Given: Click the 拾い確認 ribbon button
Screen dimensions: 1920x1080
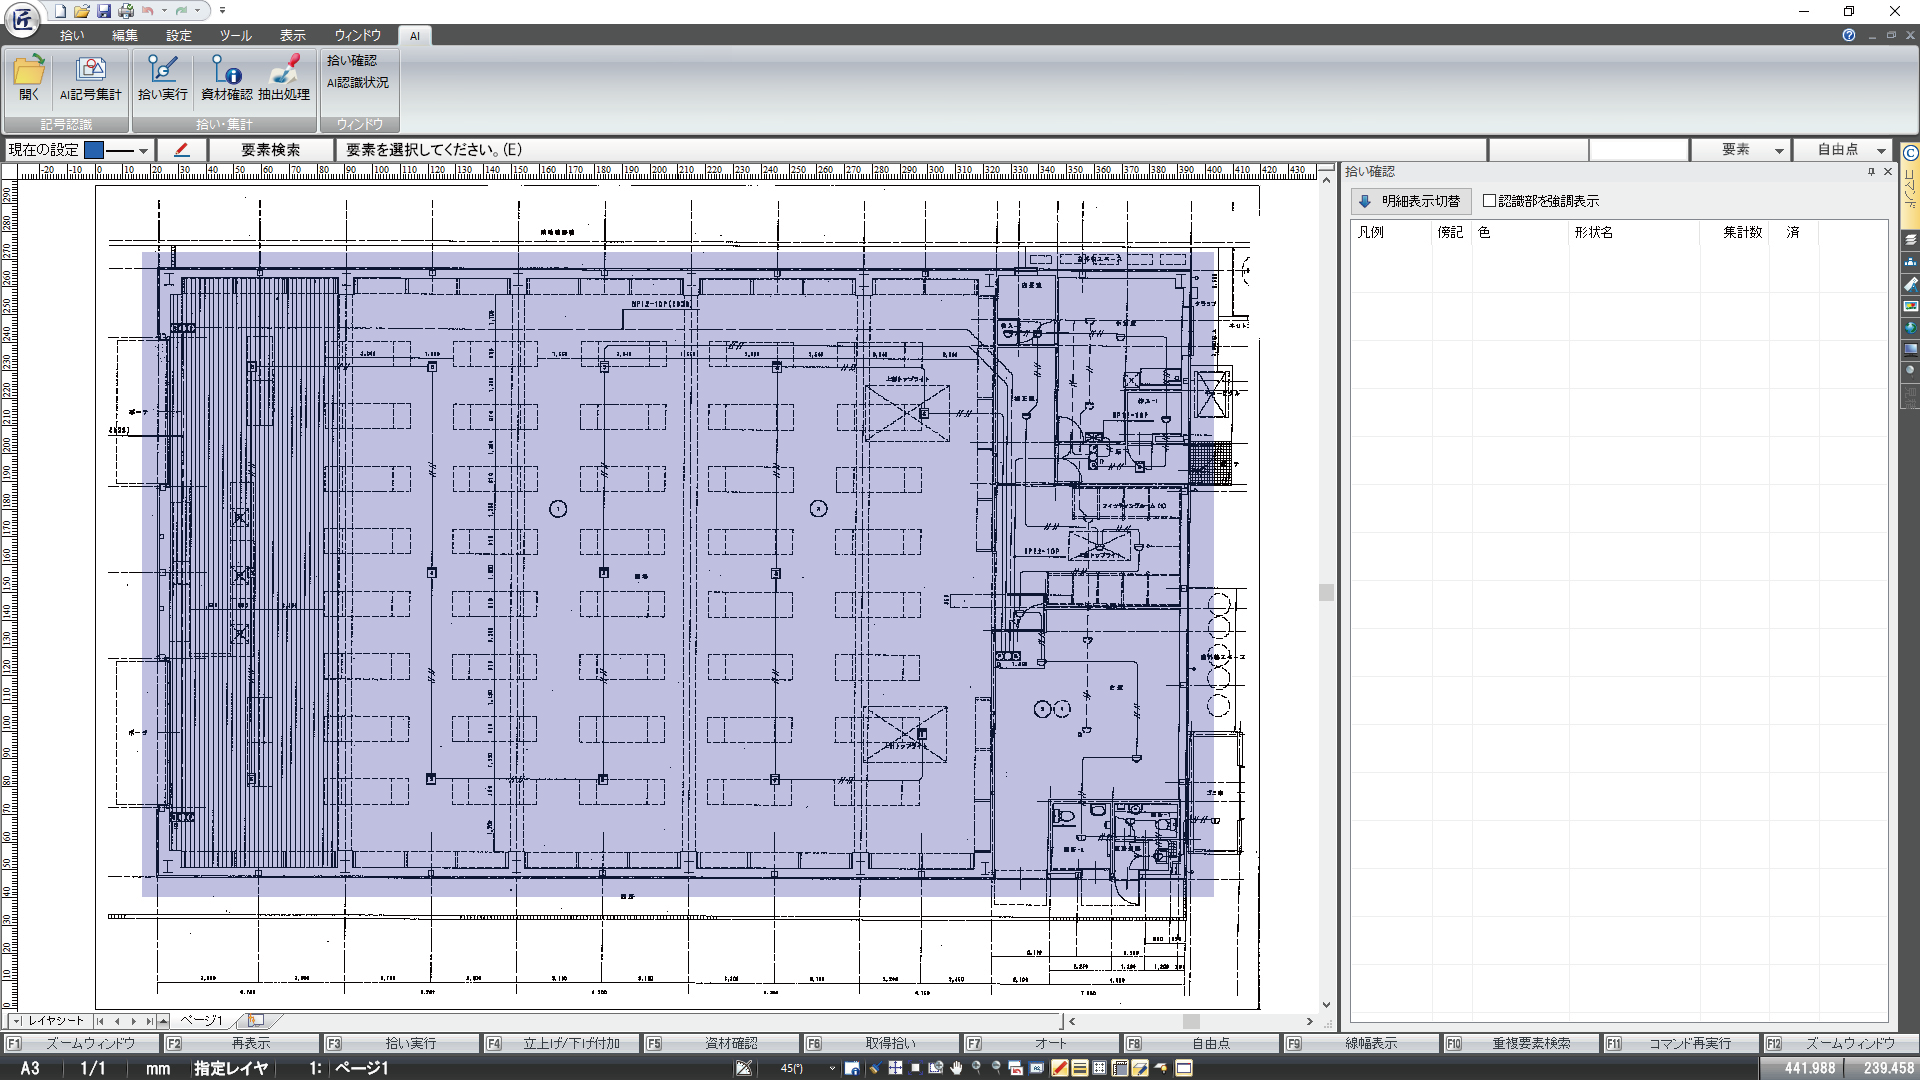Looking at the screenshot, I should pyautogui.click(x=352, y=61).
